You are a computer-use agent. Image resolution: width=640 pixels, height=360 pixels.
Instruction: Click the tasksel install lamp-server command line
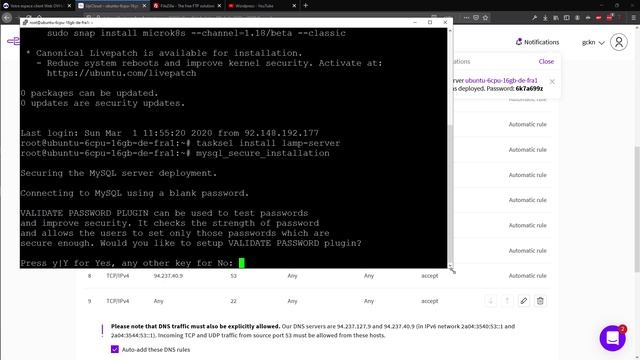pyautogui.click(x=180, y=143)
